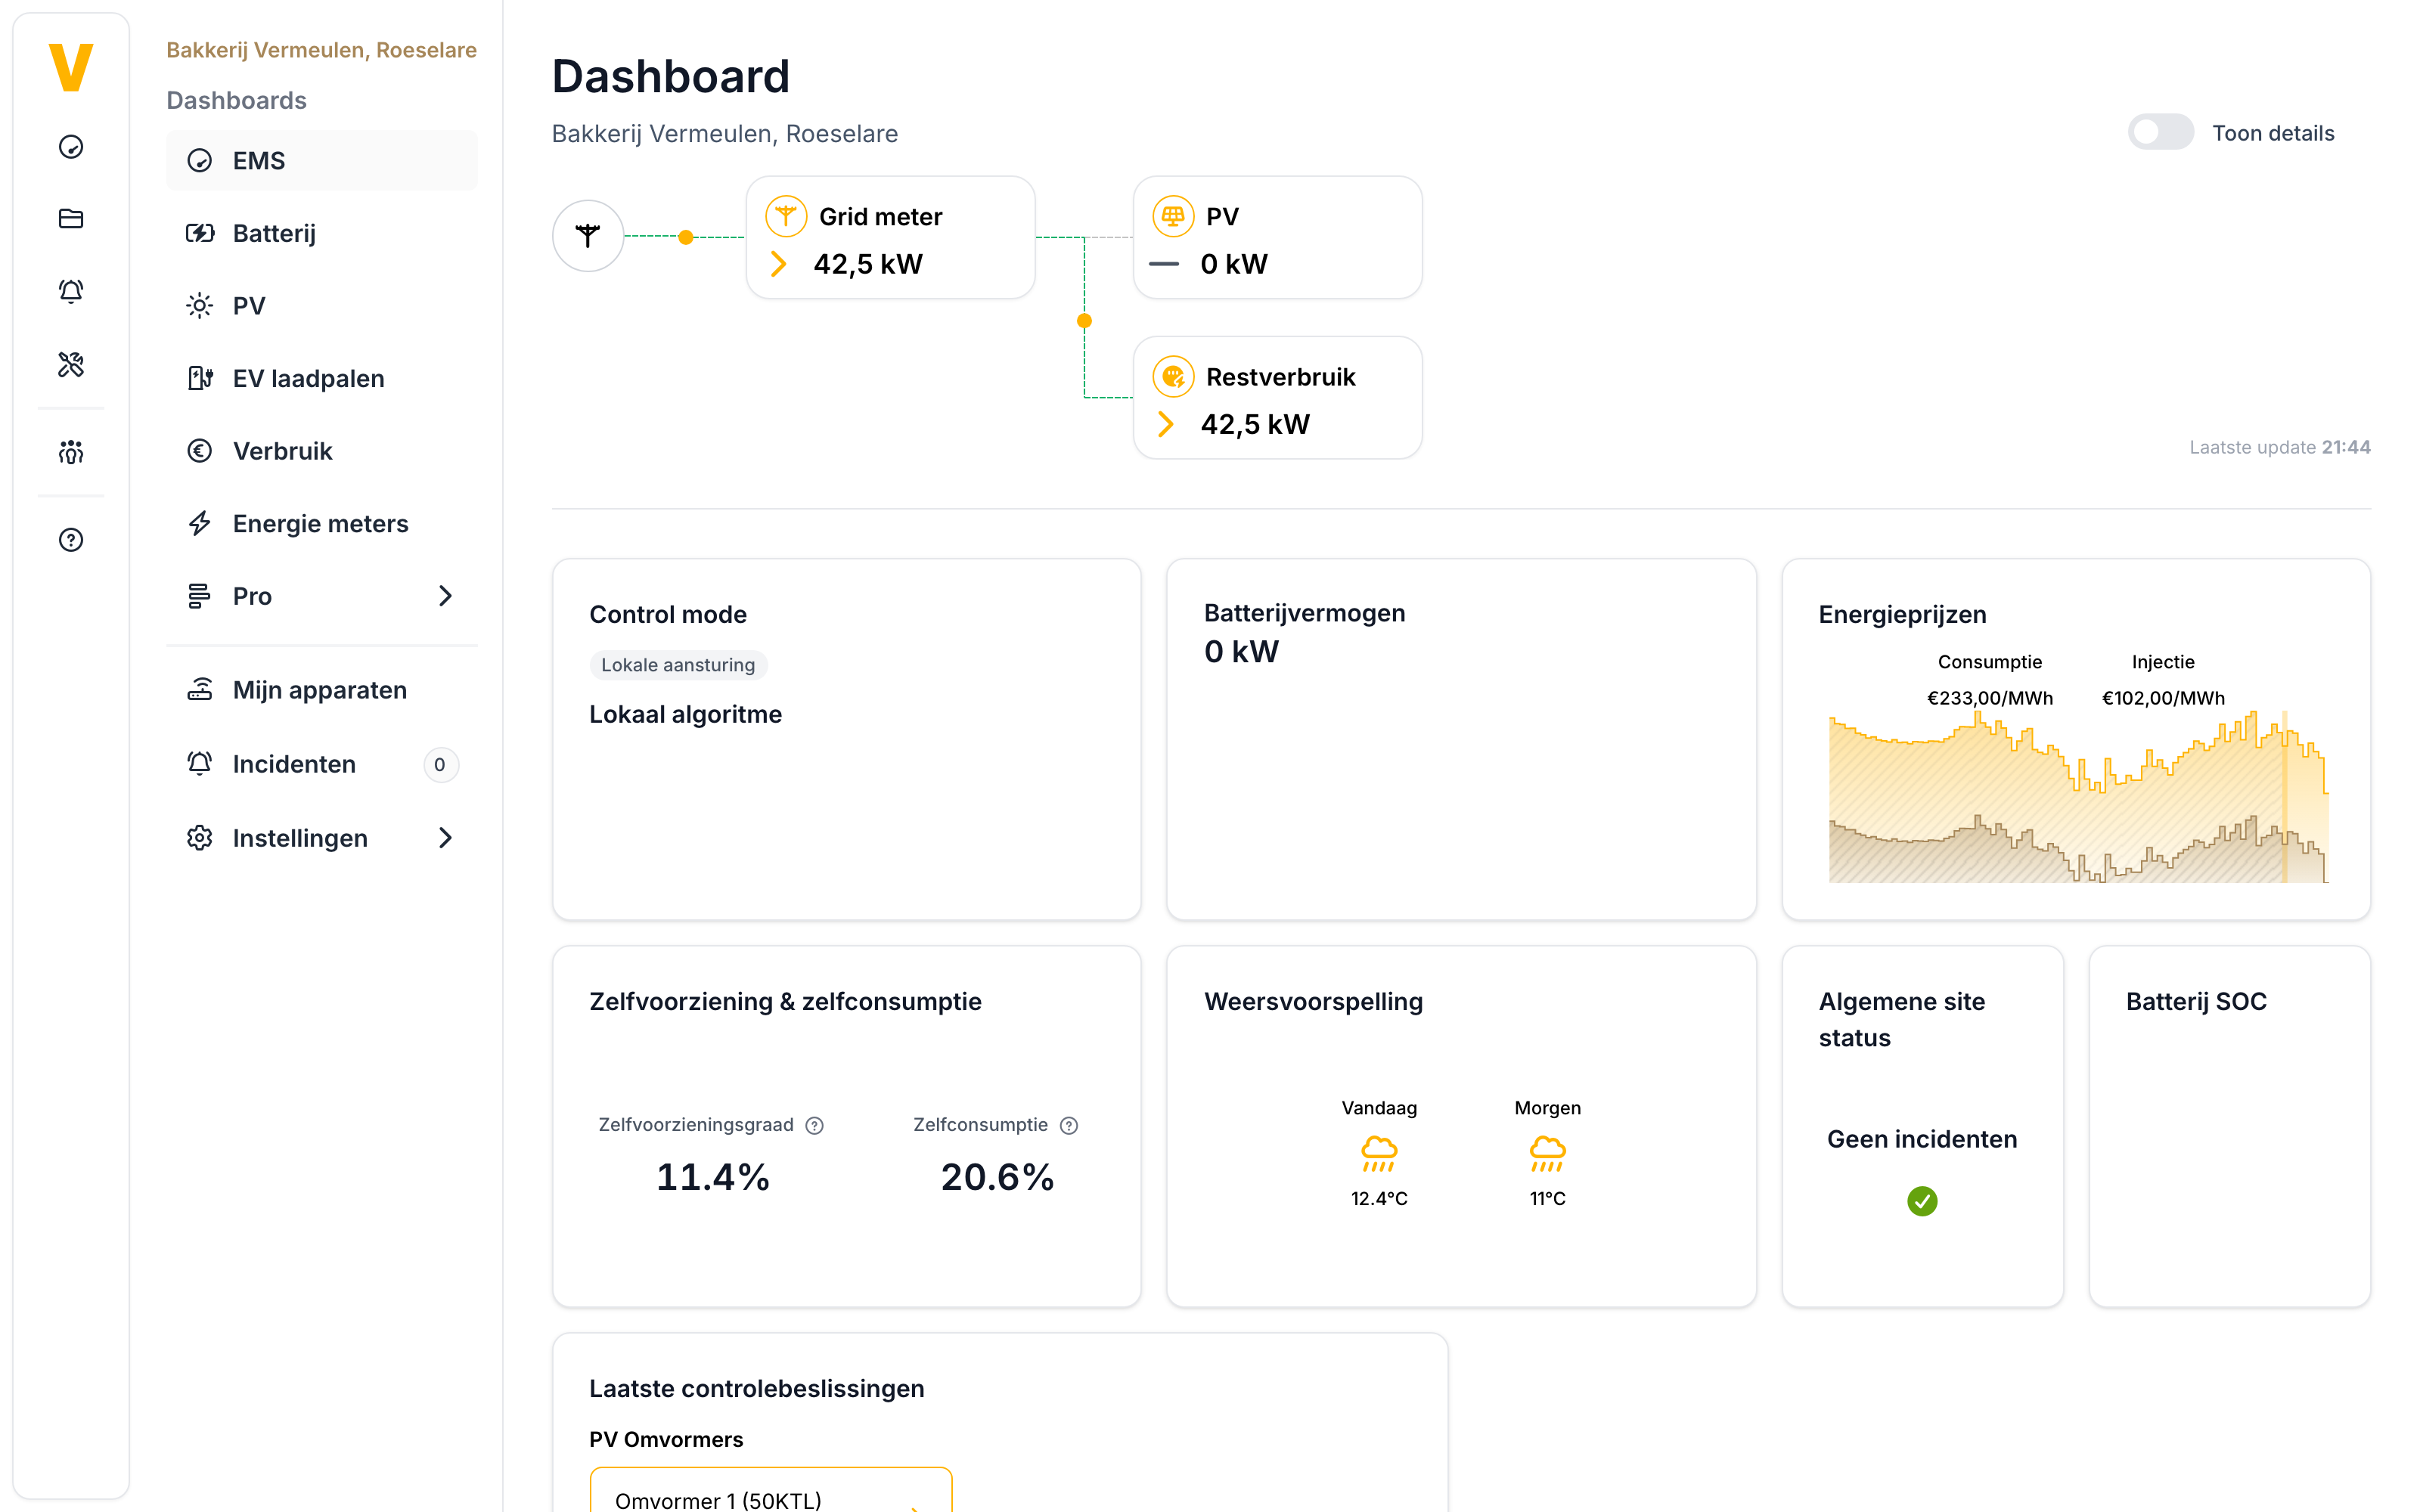Open the tools wrench icon in rail

tap(71, 364)
